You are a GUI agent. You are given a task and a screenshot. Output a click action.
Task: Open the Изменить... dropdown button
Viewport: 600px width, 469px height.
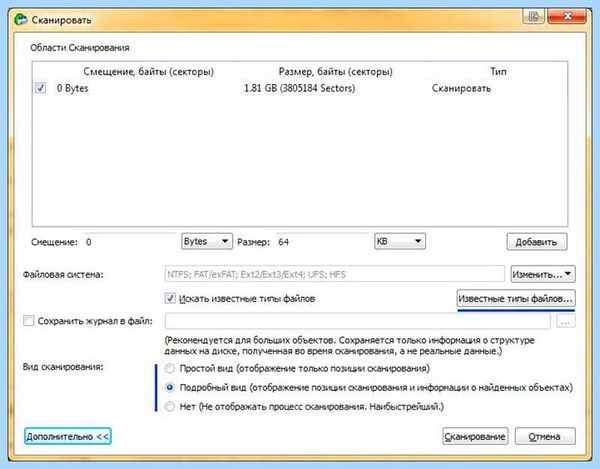[543, 274]
